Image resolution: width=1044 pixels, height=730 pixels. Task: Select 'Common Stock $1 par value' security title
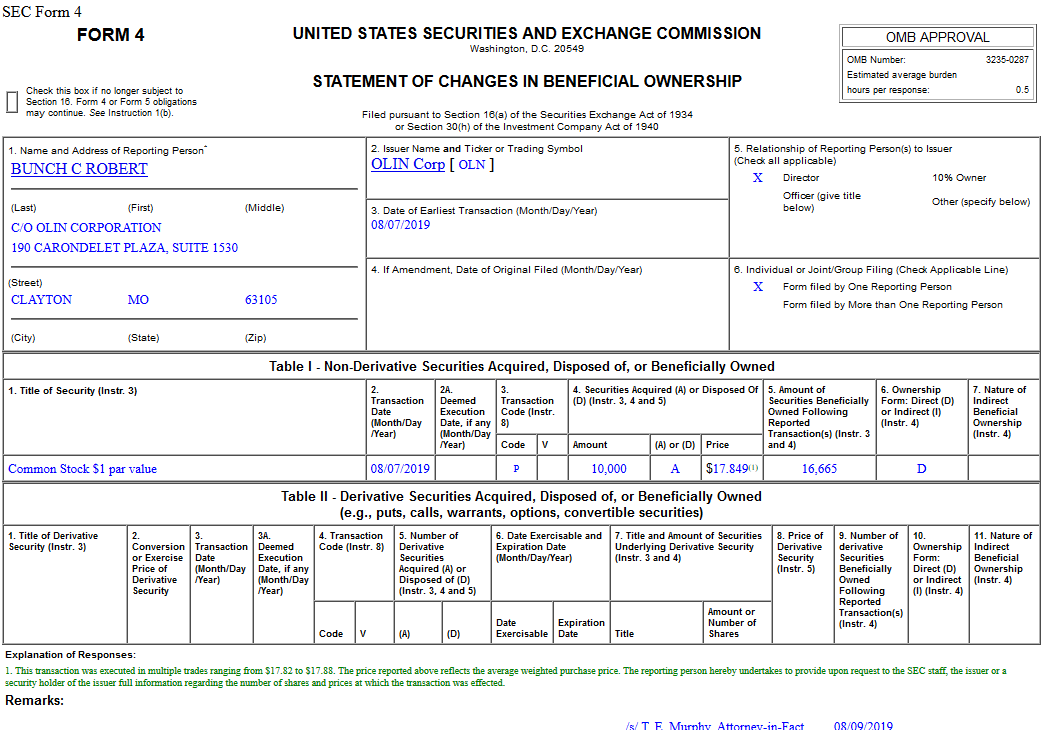(83, 469)
